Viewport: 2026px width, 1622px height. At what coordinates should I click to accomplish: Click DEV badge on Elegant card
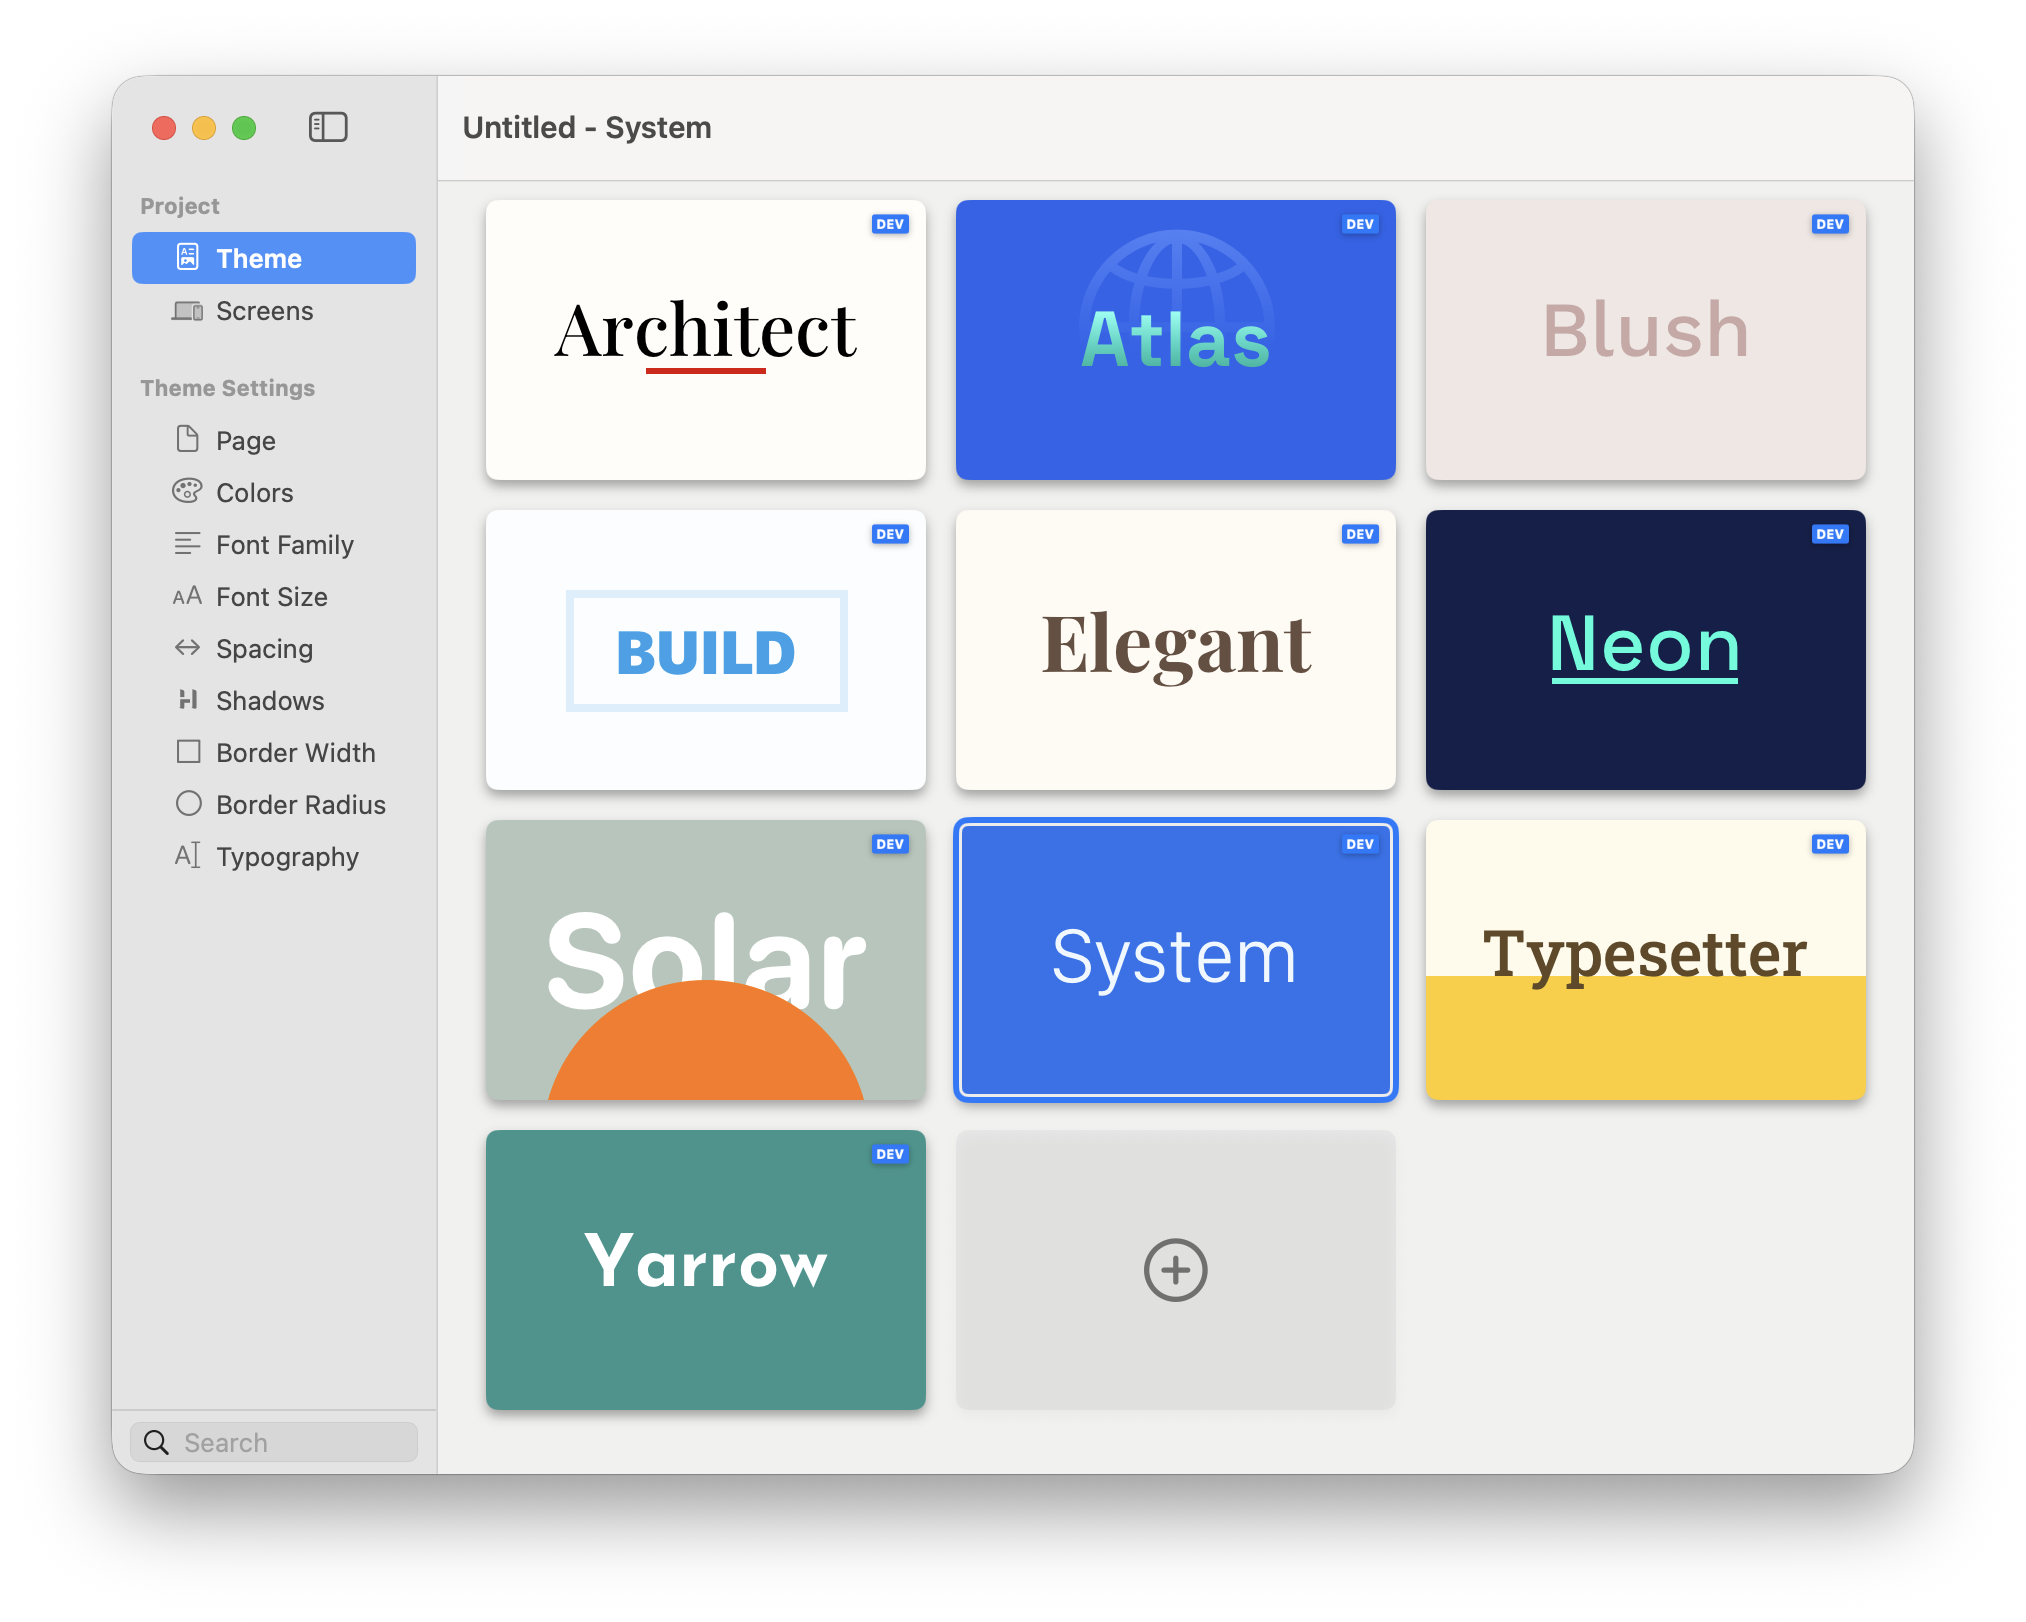click(1359, 534)
